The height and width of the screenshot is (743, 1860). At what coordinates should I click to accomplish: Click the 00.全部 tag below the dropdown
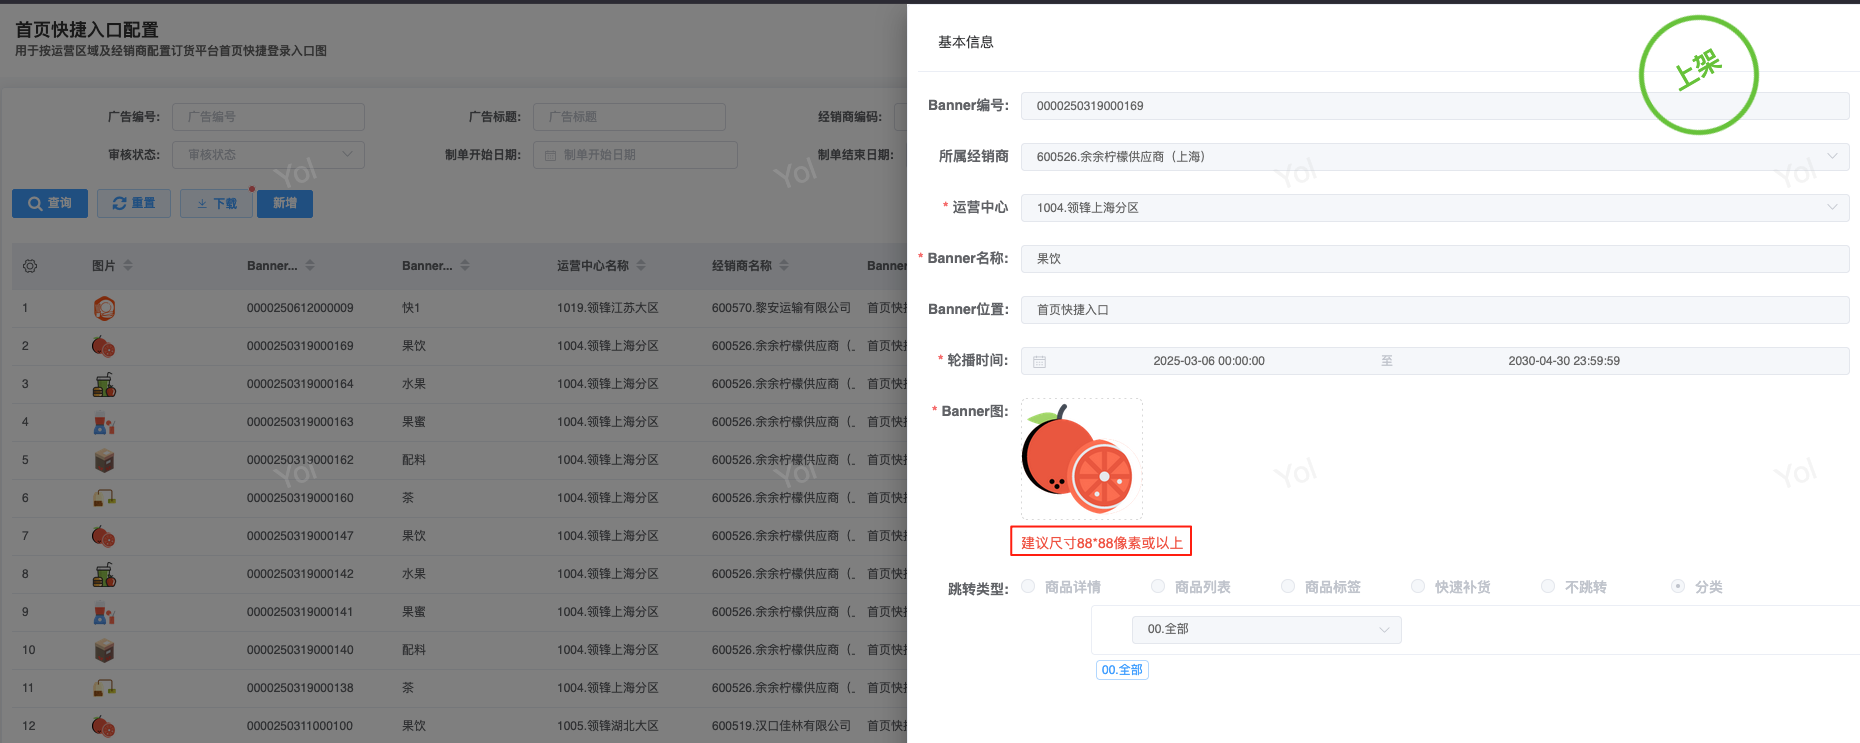tap(1122, 670)
